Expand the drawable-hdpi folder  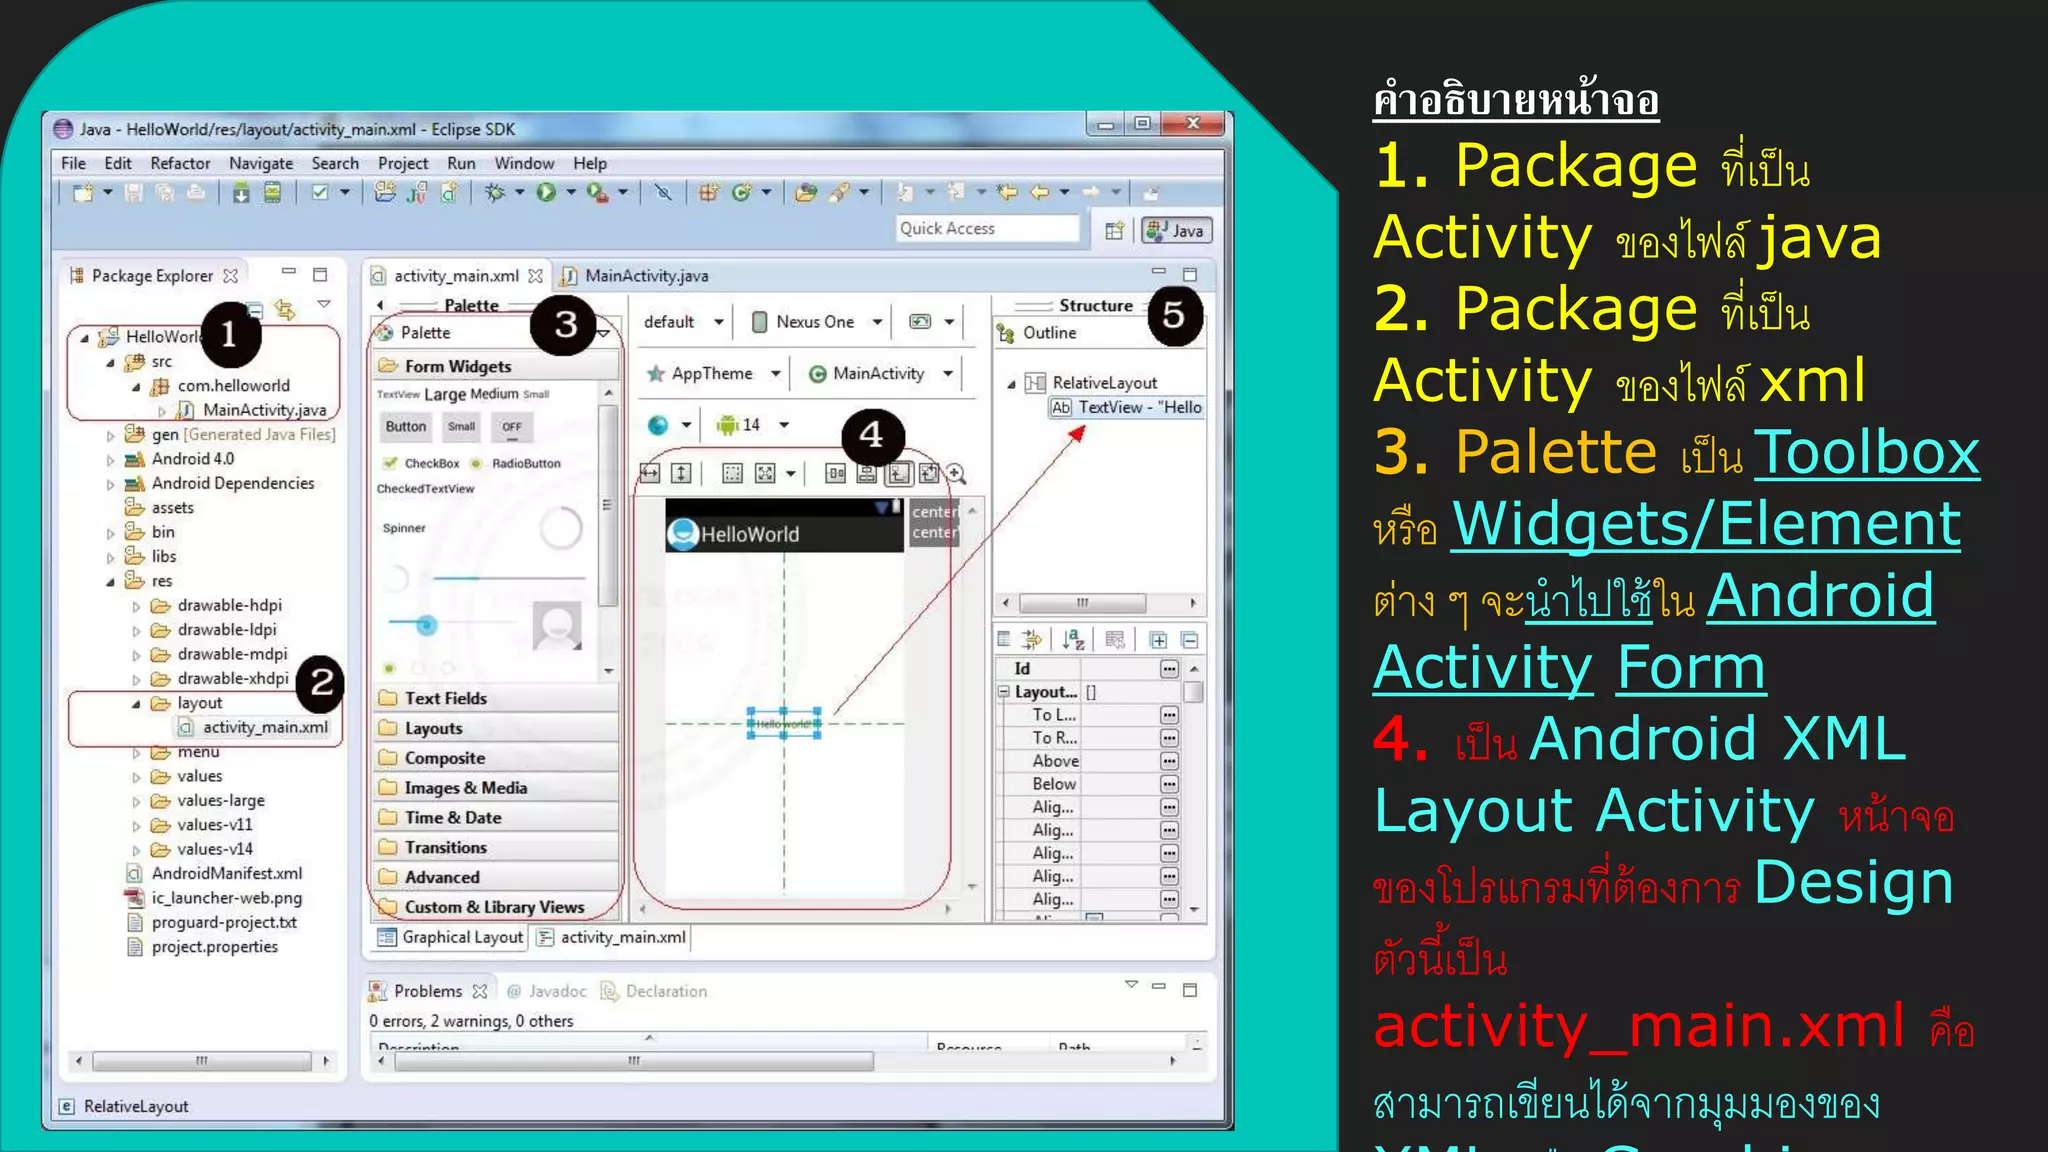tap(137, 606)
